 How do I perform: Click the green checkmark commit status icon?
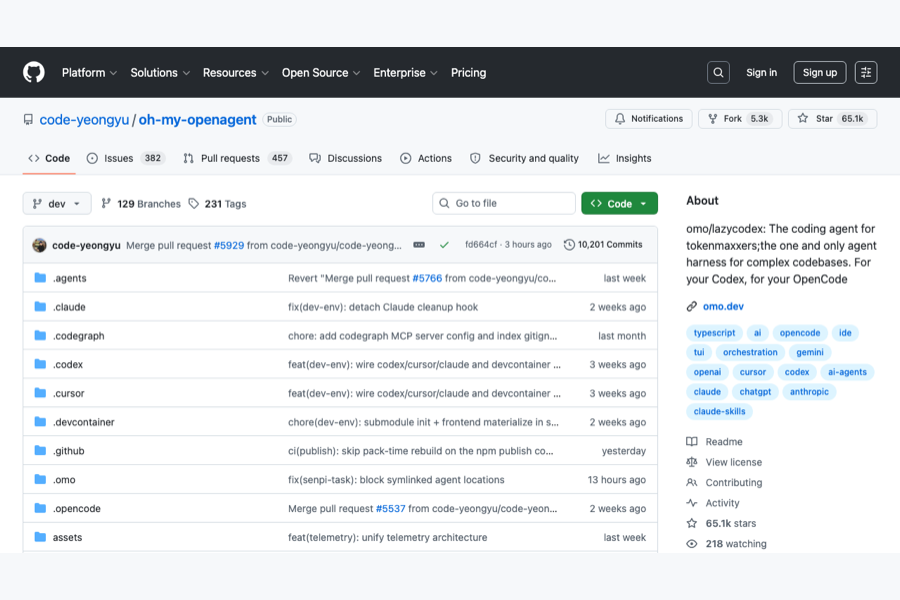point(444,245)
